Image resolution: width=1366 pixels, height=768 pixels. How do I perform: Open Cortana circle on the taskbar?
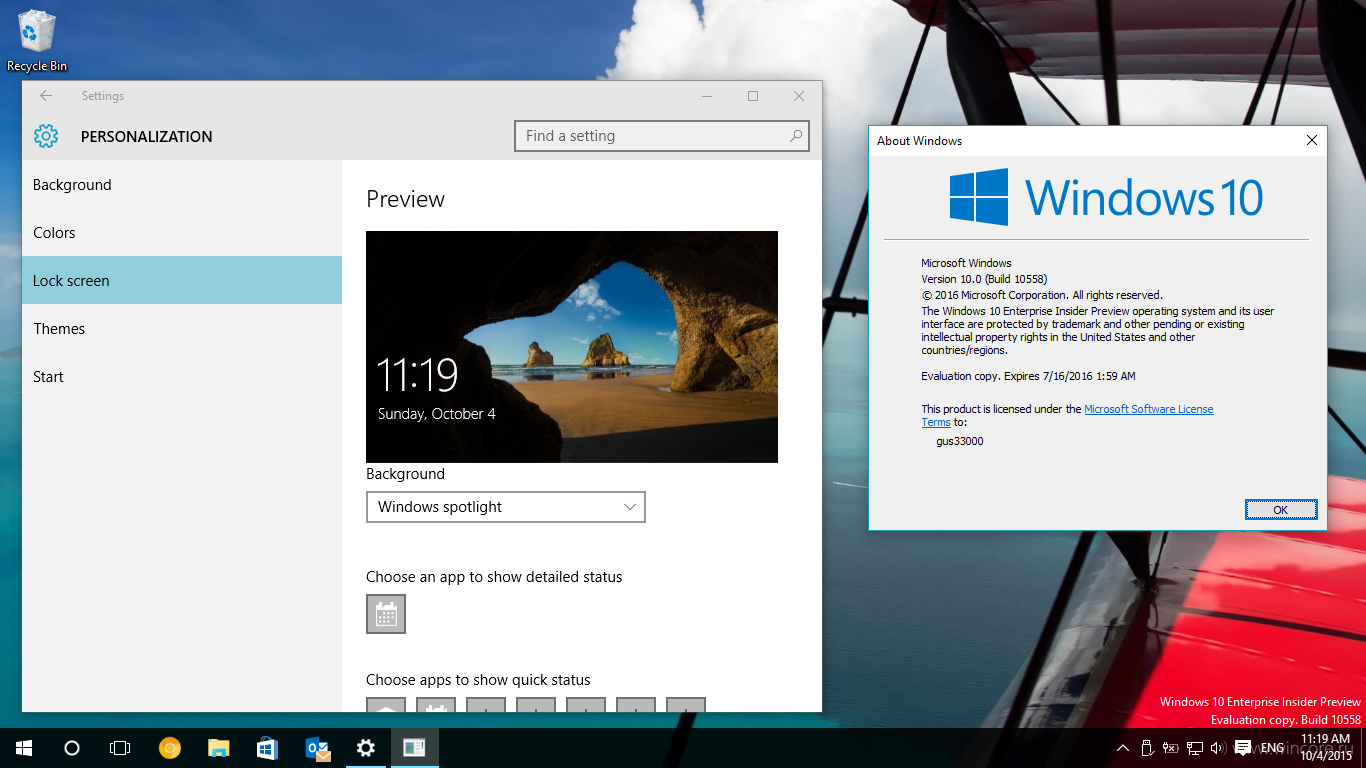(x=72, y=748)
